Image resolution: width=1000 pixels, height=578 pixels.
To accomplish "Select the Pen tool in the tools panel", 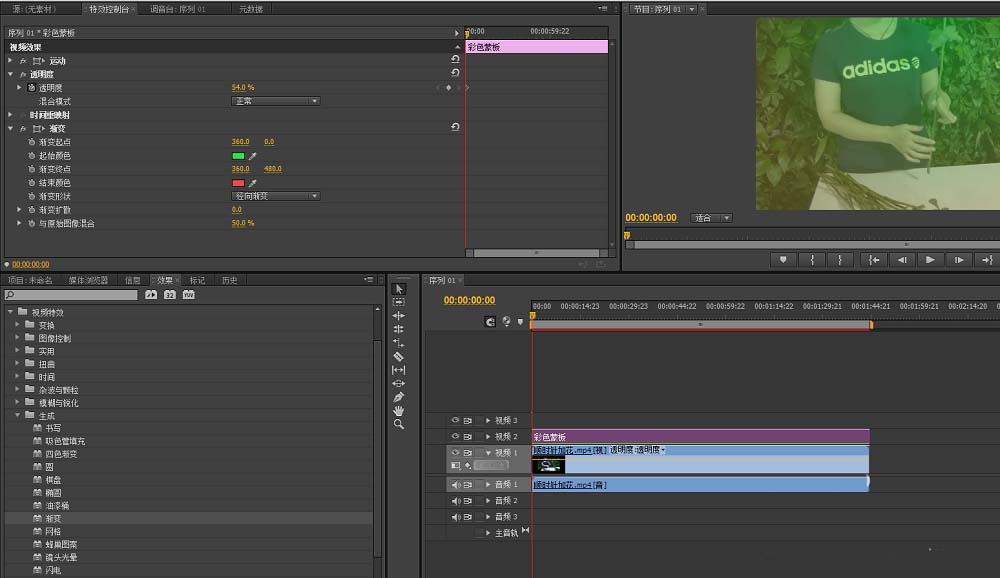I will click(399, 397).
